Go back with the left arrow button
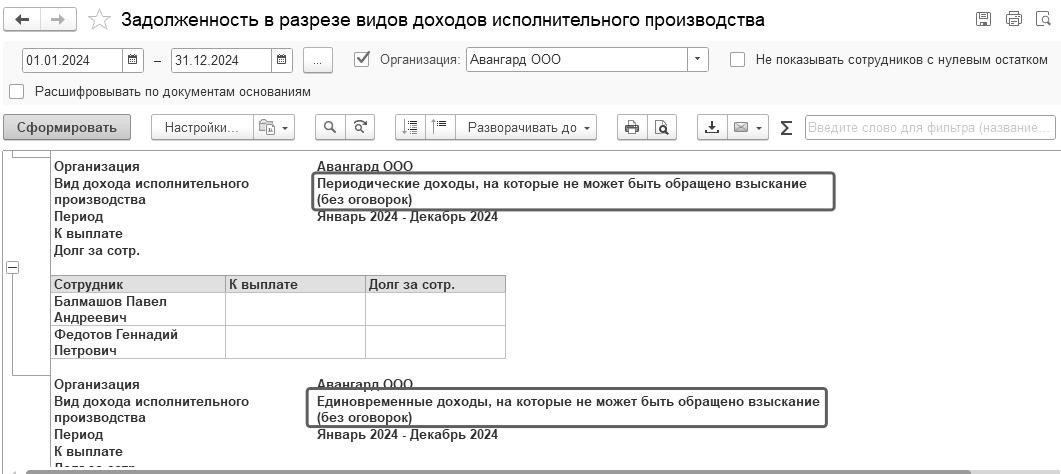 pyautogui.click(x=22, y=20)
